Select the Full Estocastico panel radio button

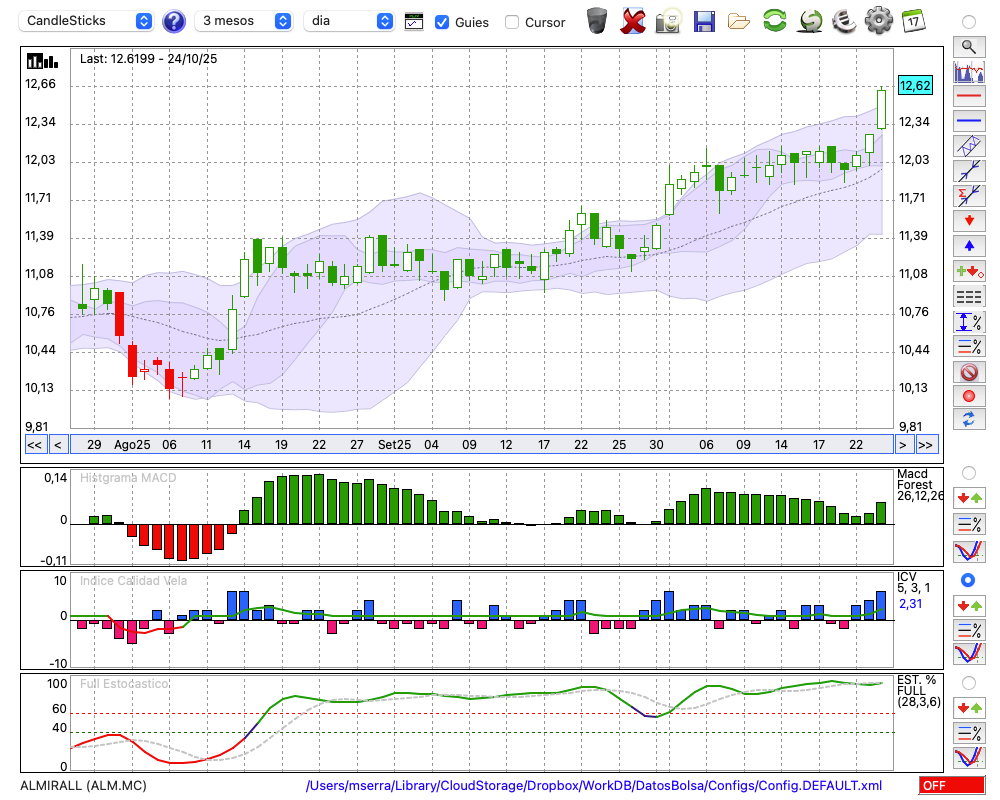click(x=969, y=683)
